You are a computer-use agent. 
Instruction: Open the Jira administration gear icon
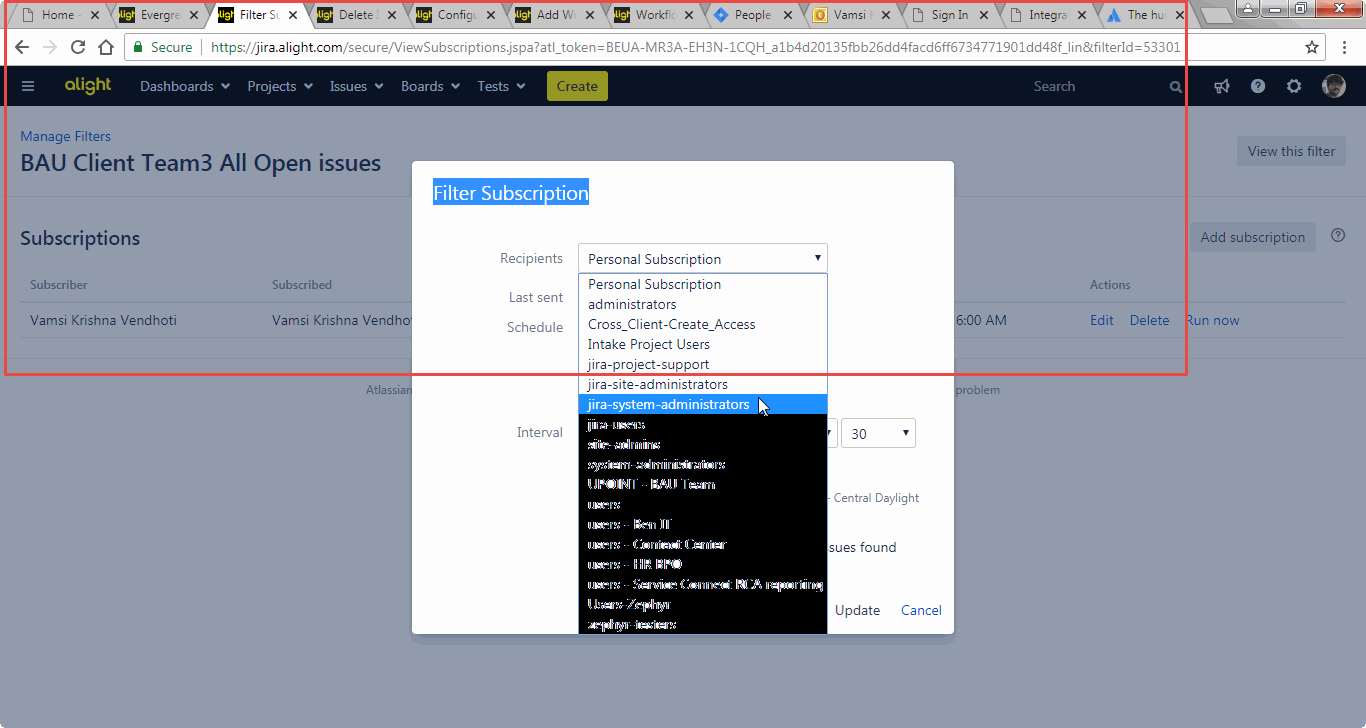coord(1294,86)
